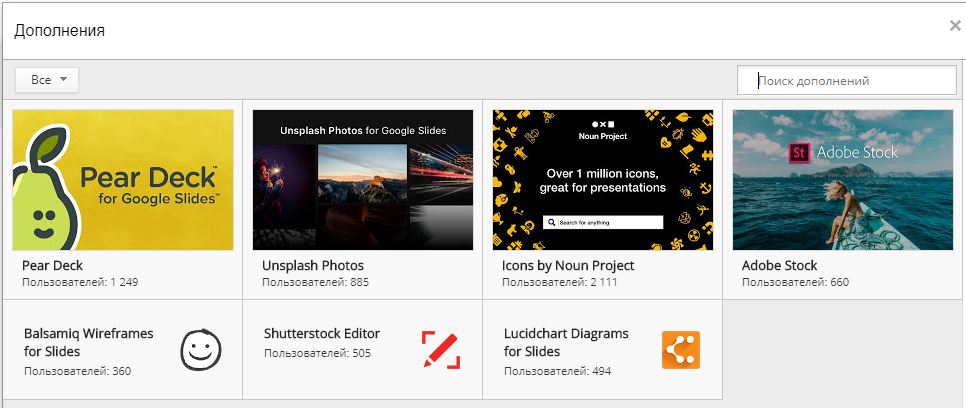Click the Пользователей: 660 text
The height and width of the screenshot is (408, 966).
(x=795, y=283)
